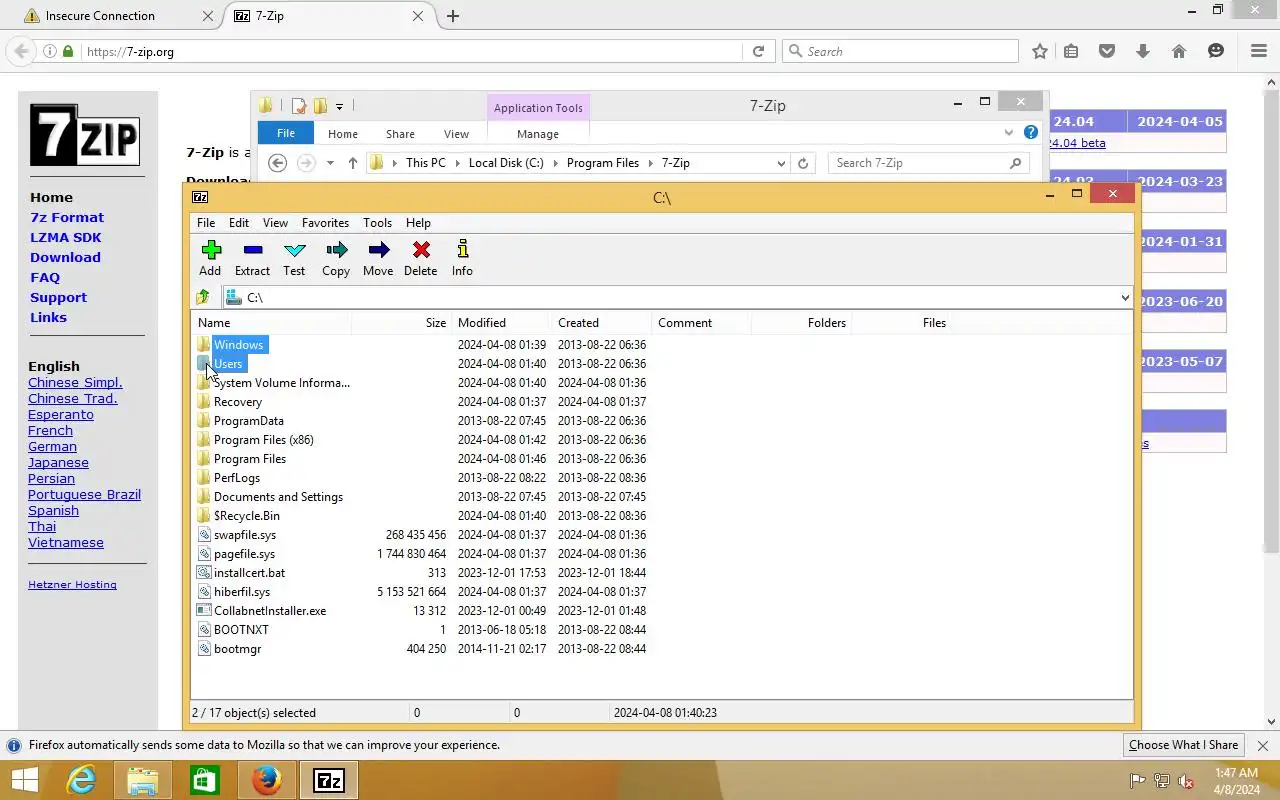The height and width of the screenshot is (800, 1280).
Task: Select the Documents and Settings folder
Action: tap(278, 497)
